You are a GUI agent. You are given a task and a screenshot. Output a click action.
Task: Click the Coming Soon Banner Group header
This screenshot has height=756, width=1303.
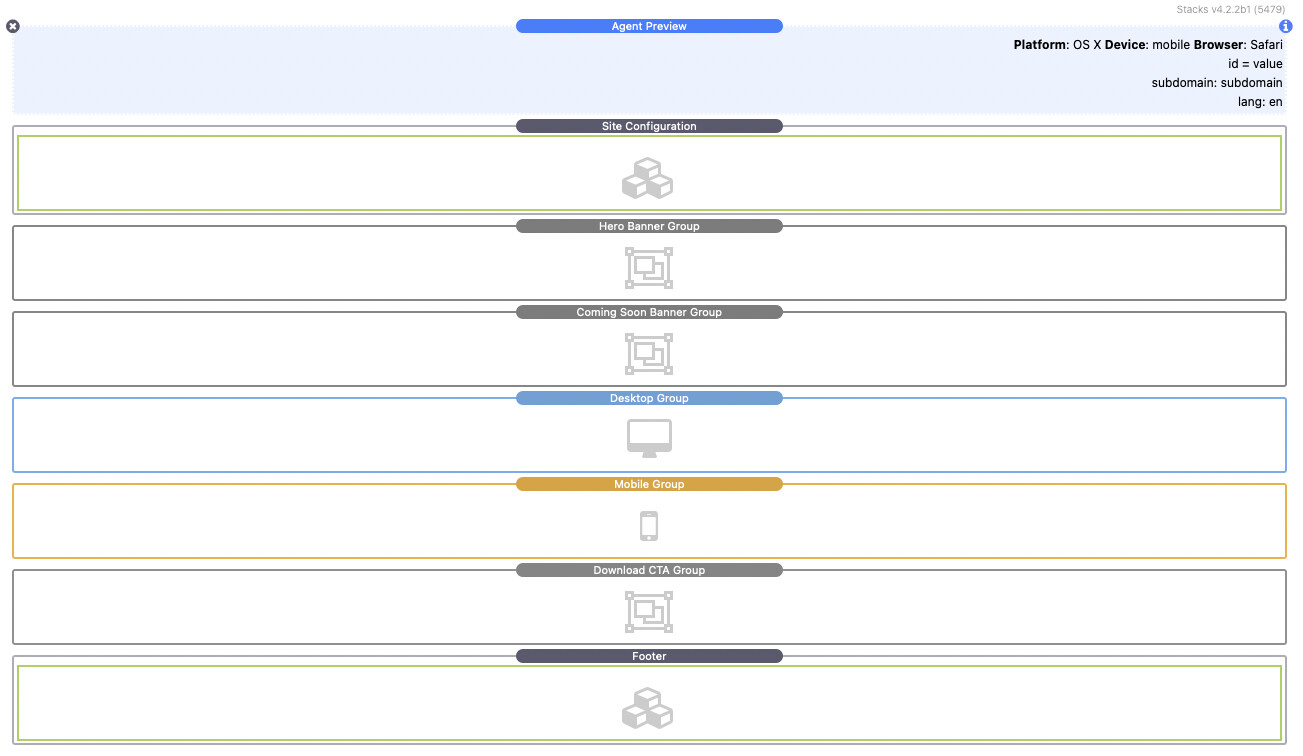point(649,312)
